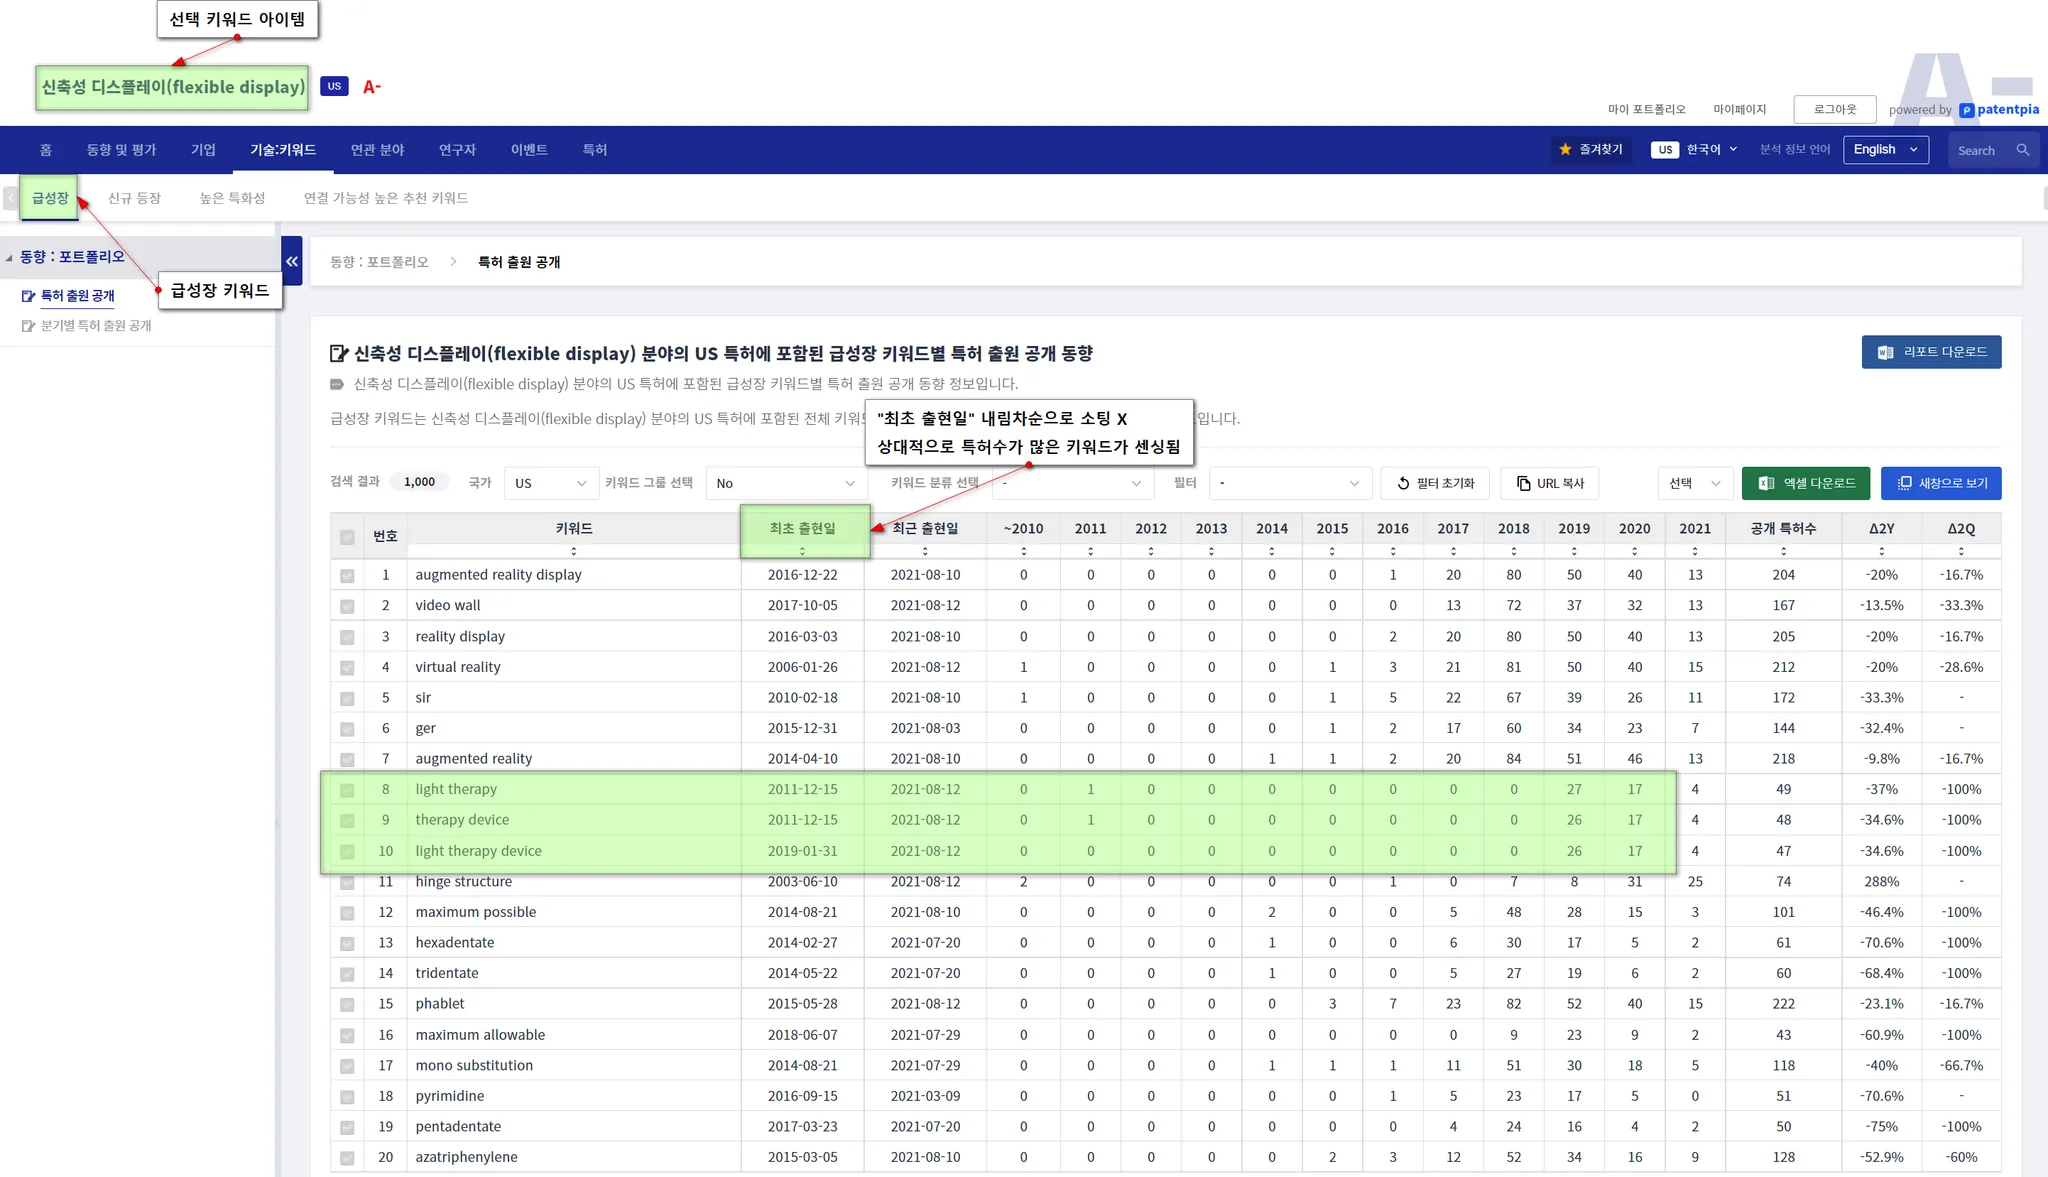2048x1177 pixels.
Task: Toggle the select-all header checkbox
Action: point(347,537)
